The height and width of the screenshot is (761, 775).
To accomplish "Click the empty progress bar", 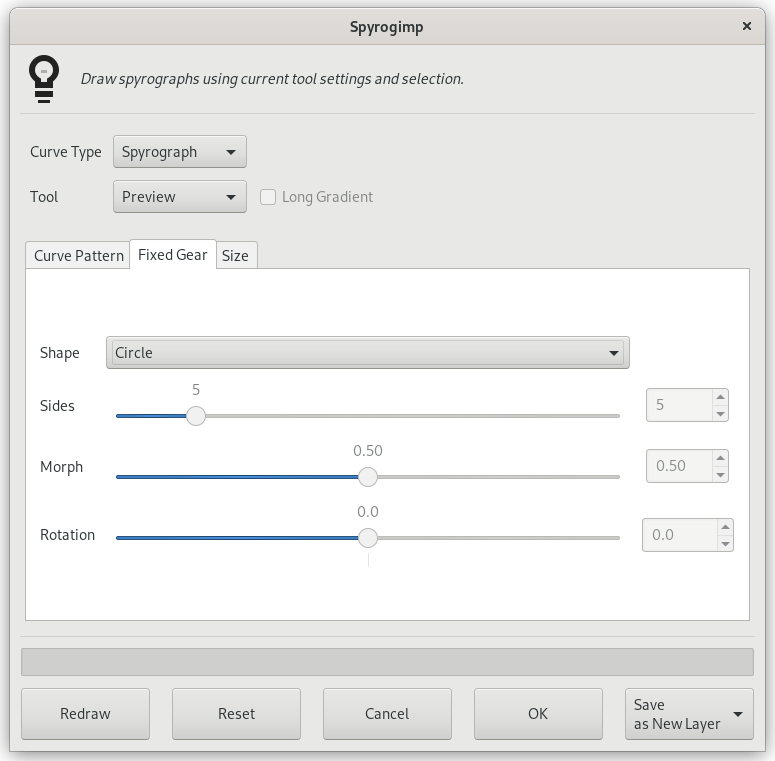I will click(388, 662).
